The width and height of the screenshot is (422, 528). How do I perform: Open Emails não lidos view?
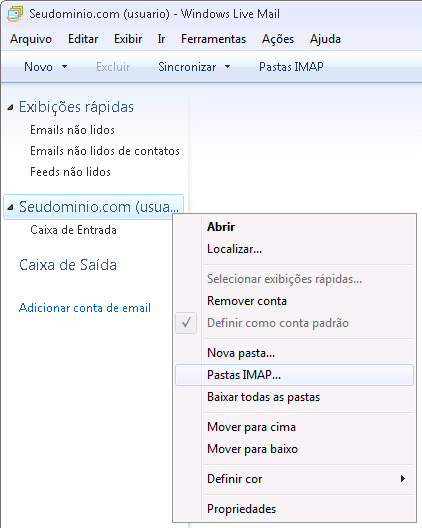72,130
